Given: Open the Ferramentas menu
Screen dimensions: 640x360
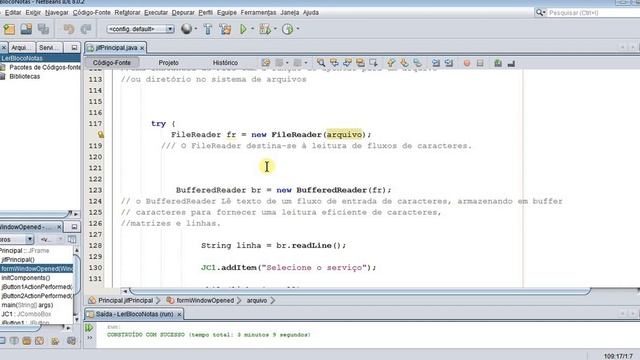Looking at the screenshot, I should tap(258, 13).
